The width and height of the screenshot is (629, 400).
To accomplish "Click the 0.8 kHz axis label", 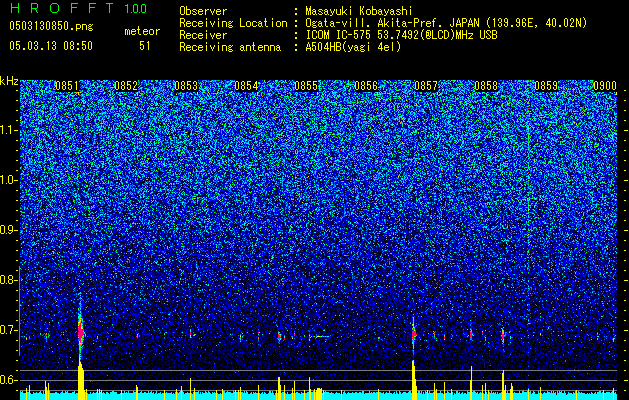I will [9, 280].
